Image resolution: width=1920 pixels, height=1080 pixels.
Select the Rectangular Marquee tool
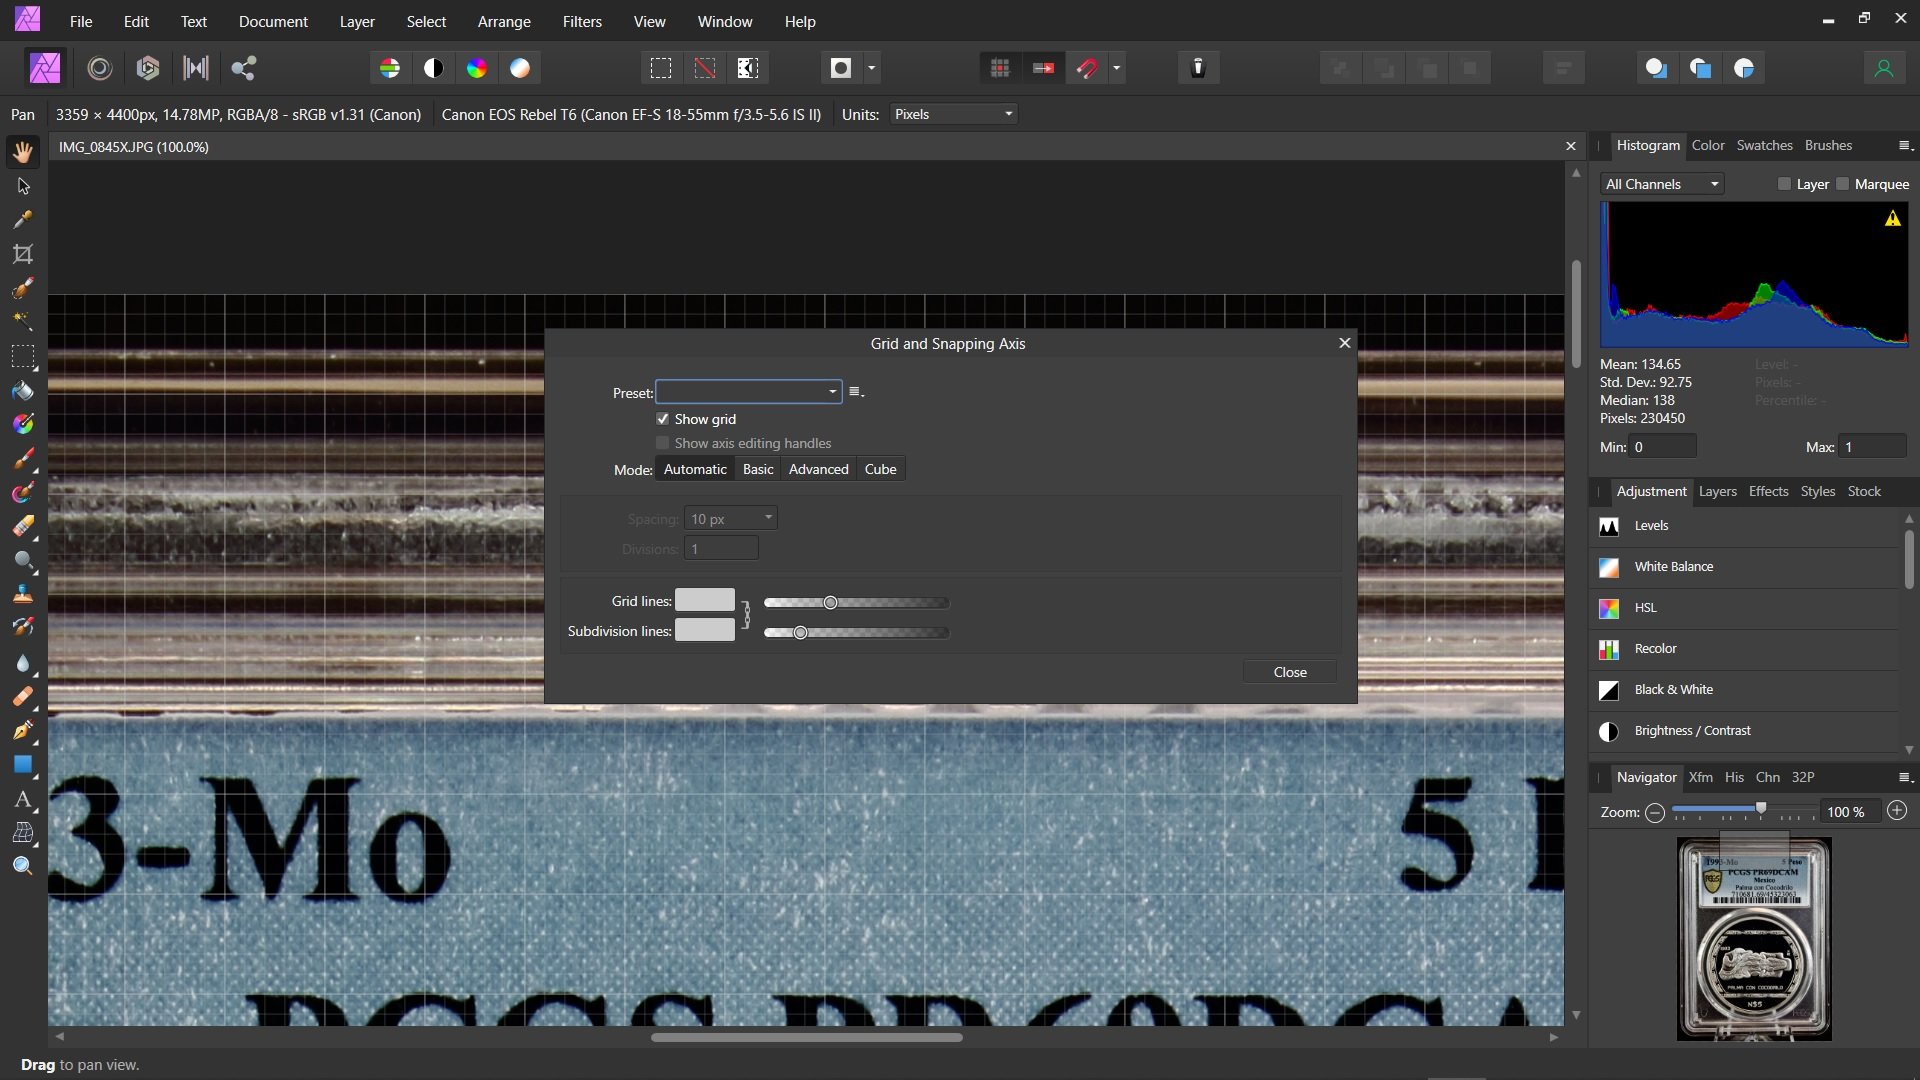pyautogui.click(x=23, y=356)
